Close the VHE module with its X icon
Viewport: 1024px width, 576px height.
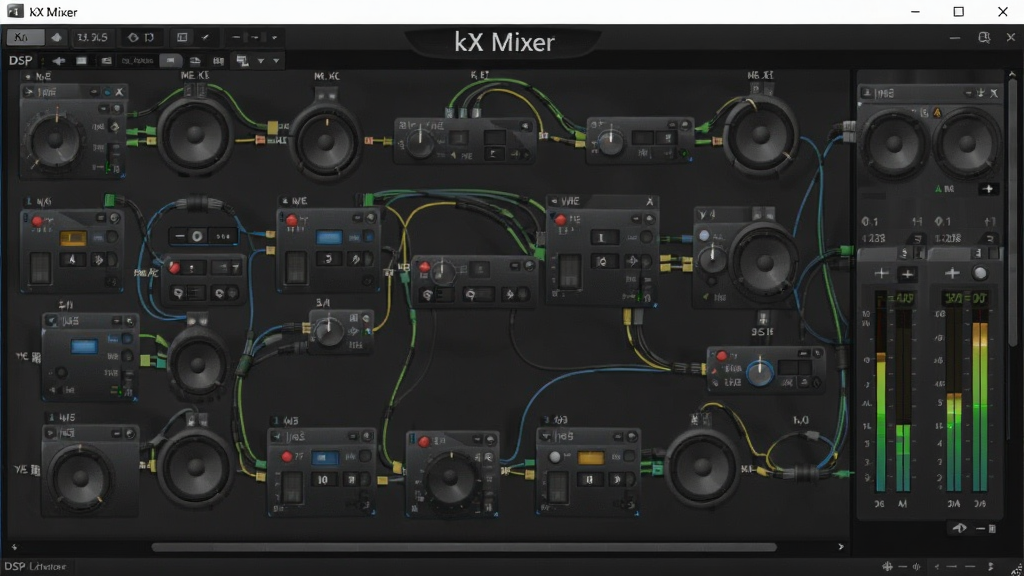(650, 201)
